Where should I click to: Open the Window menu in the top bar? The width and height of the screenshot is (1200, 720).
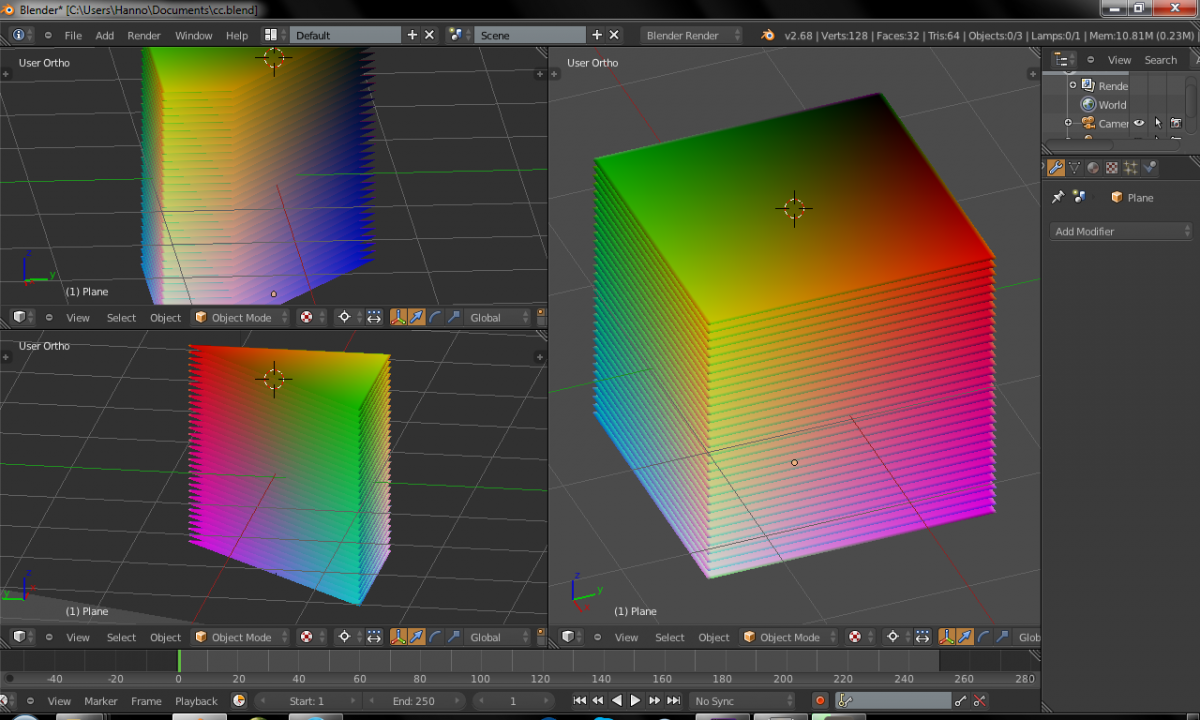tap(193, 35)
